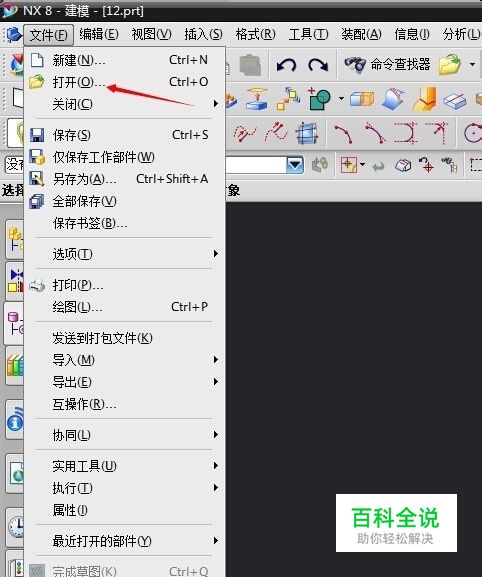Screen dimensions: 482x577
Task: Select 全部保存(V) entry
Action: tap(124, 201)
